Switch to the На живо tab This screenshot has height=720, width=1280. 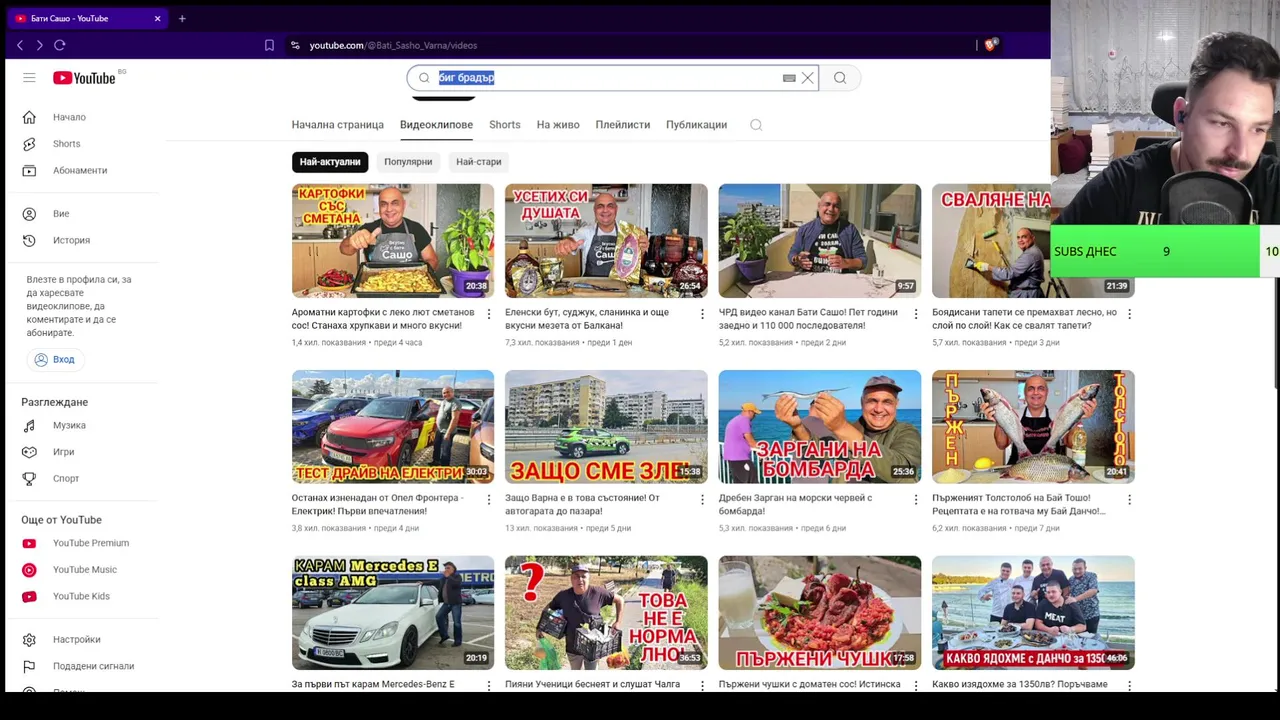tap(558, 125)
